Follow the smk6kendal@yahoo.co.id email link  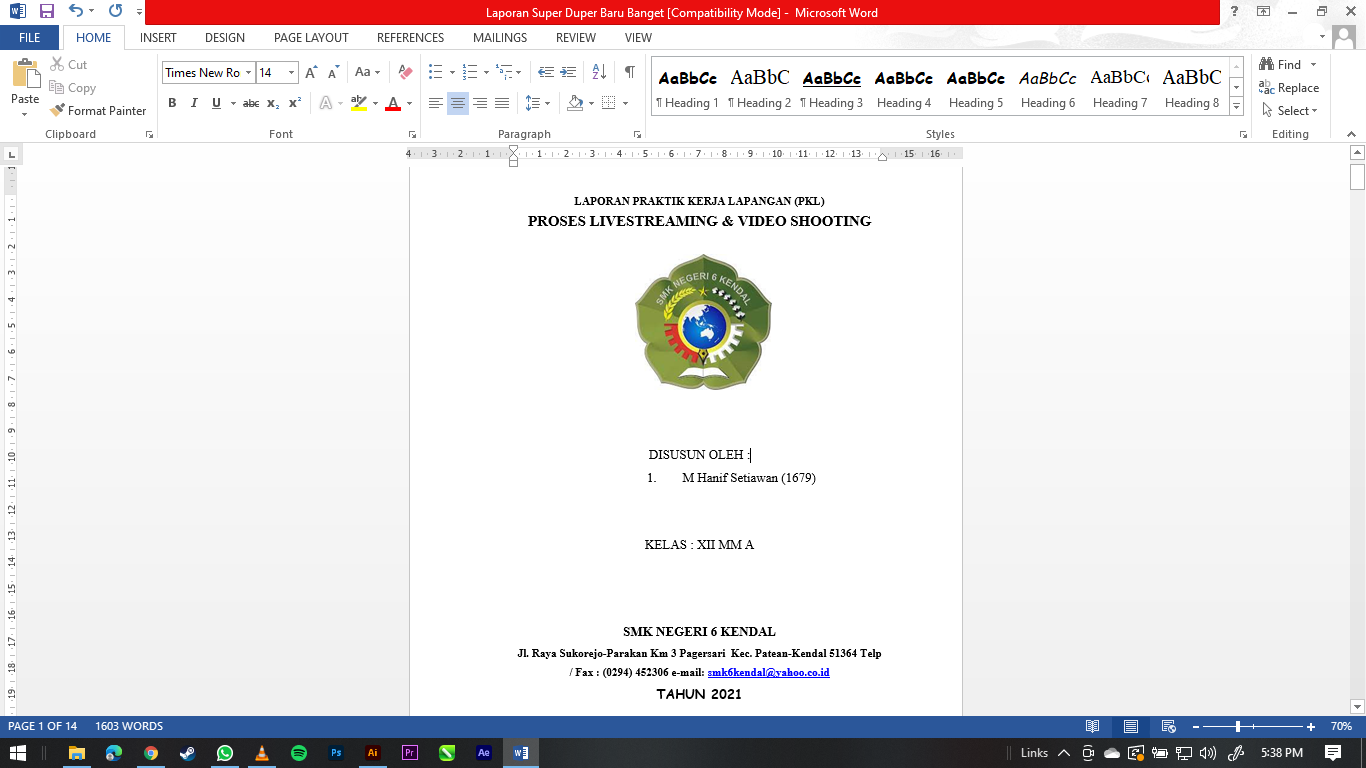[768, 672]
